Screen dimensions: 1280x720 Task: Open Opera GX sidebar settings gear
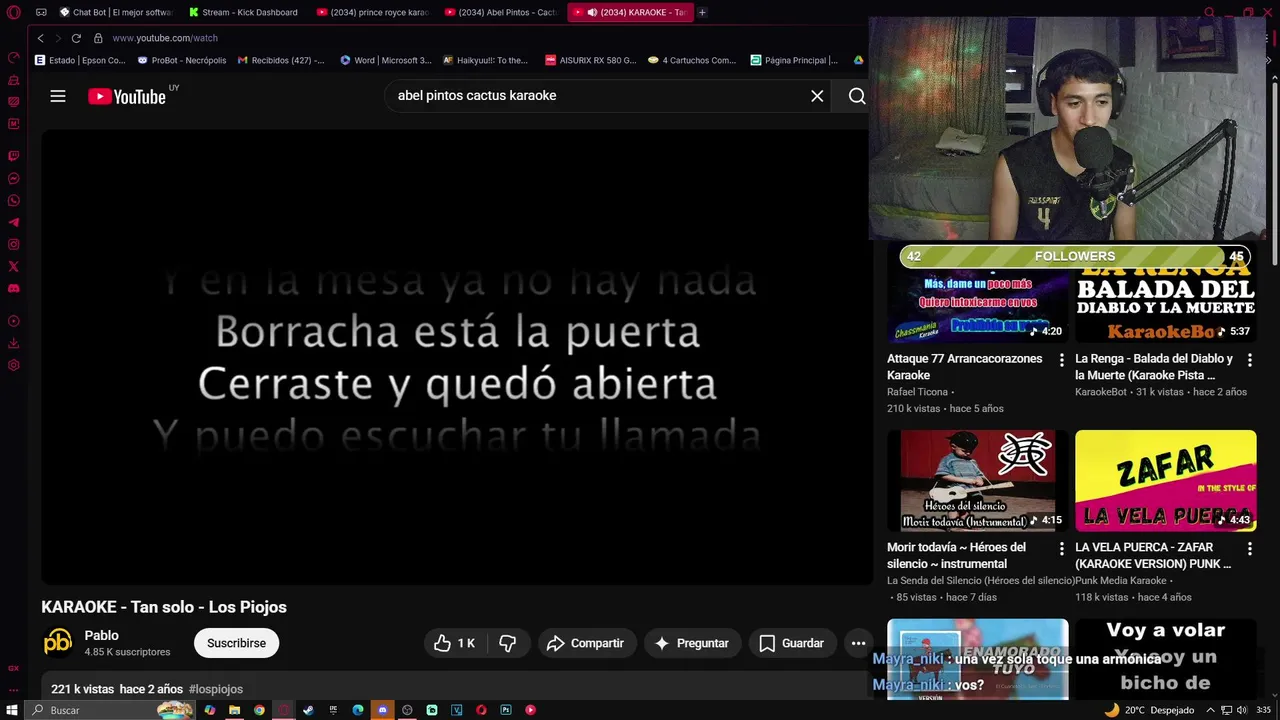coord(13,365)
